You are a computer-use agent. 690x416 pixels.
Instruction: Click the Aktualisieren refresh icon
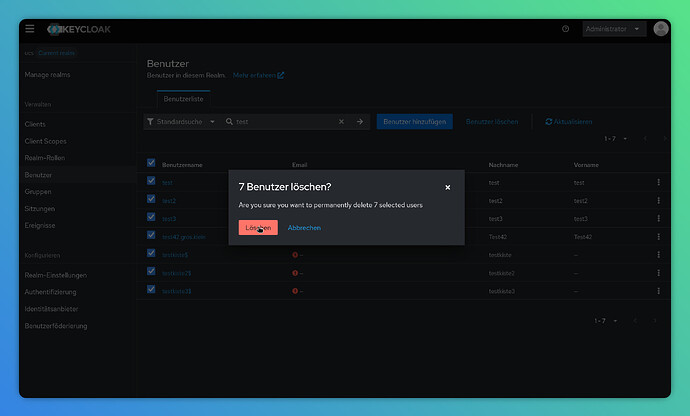coord(549,121)
